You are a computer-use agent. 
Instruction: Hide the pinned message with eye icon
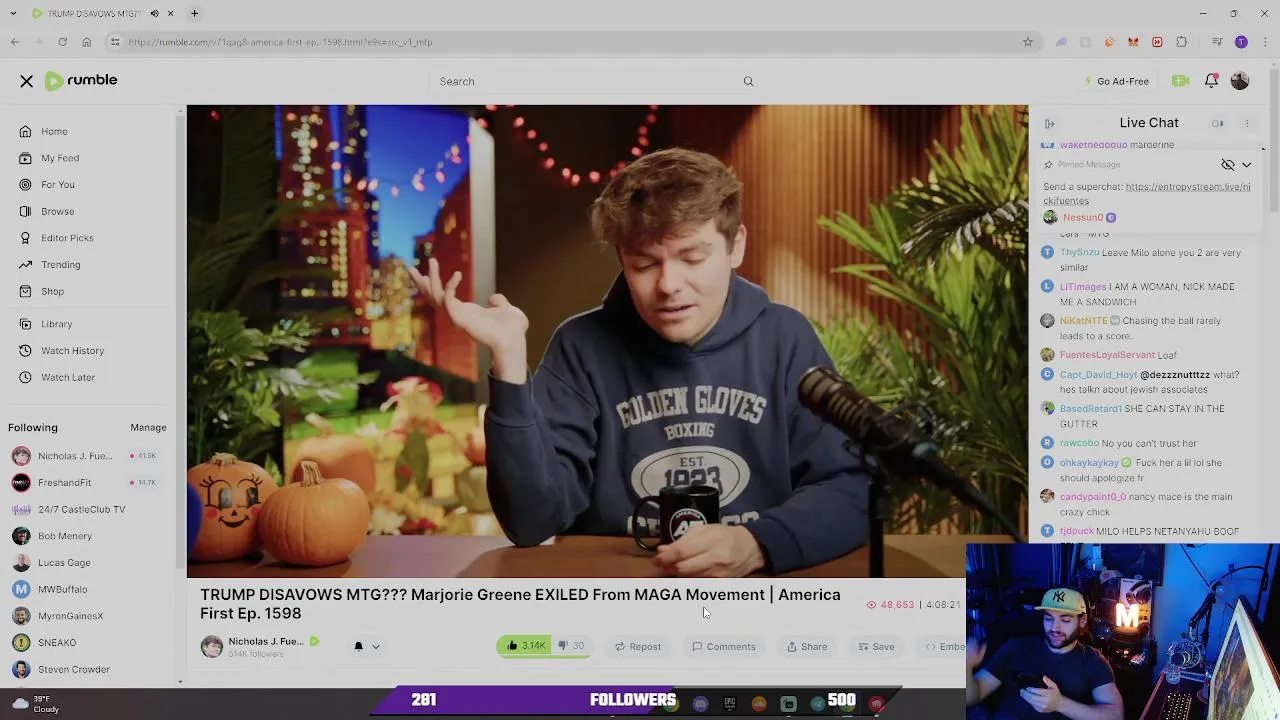click(x=1228, y=165)
